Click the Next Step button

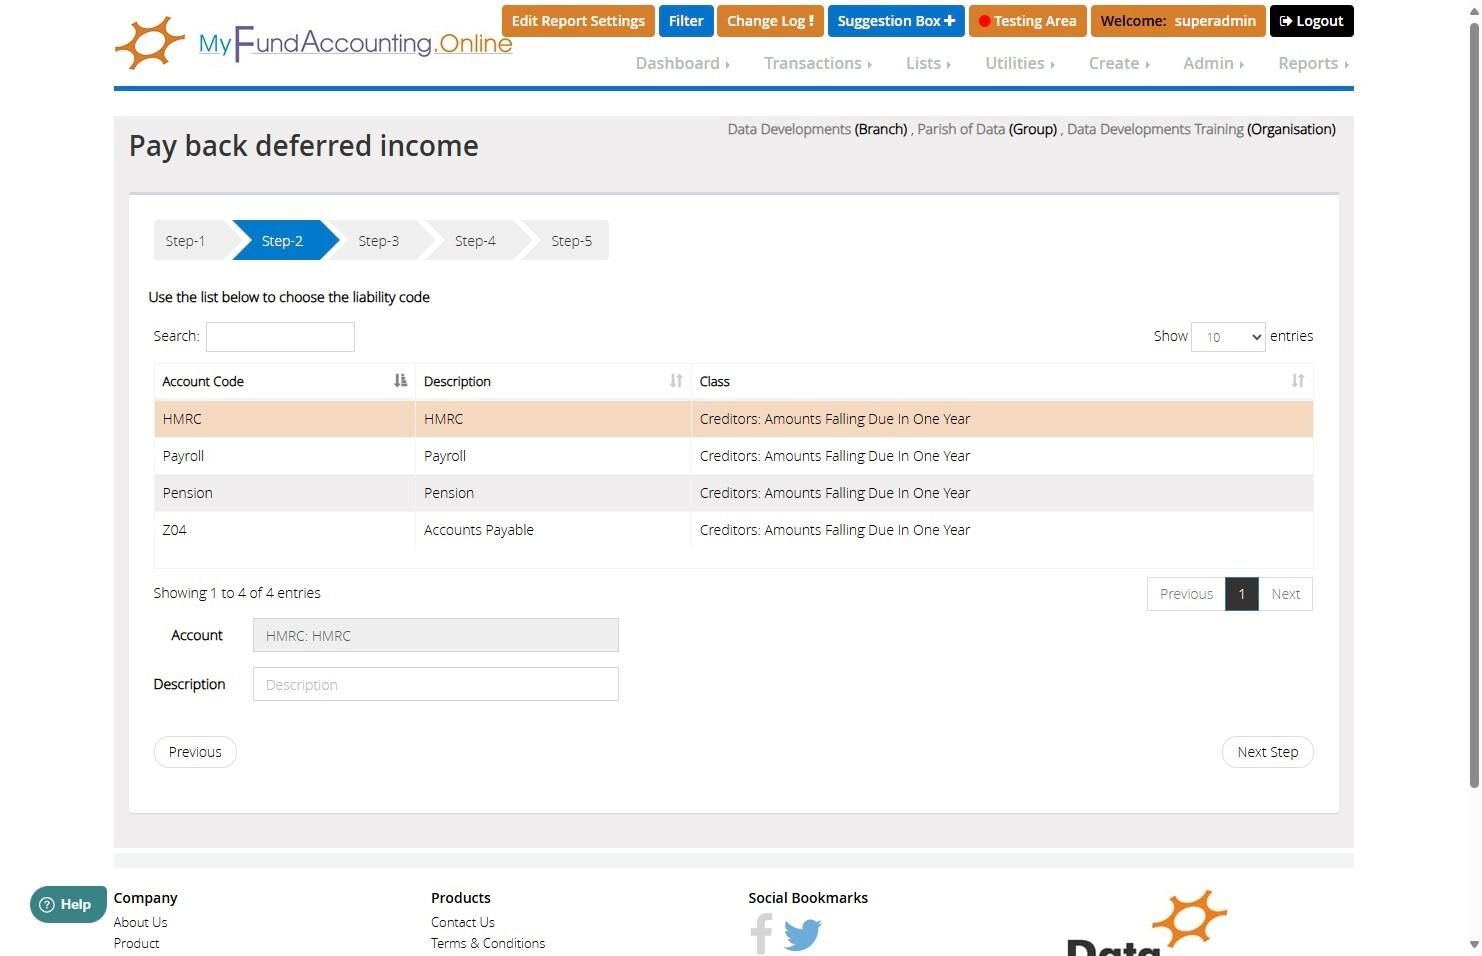(1267, 752)
